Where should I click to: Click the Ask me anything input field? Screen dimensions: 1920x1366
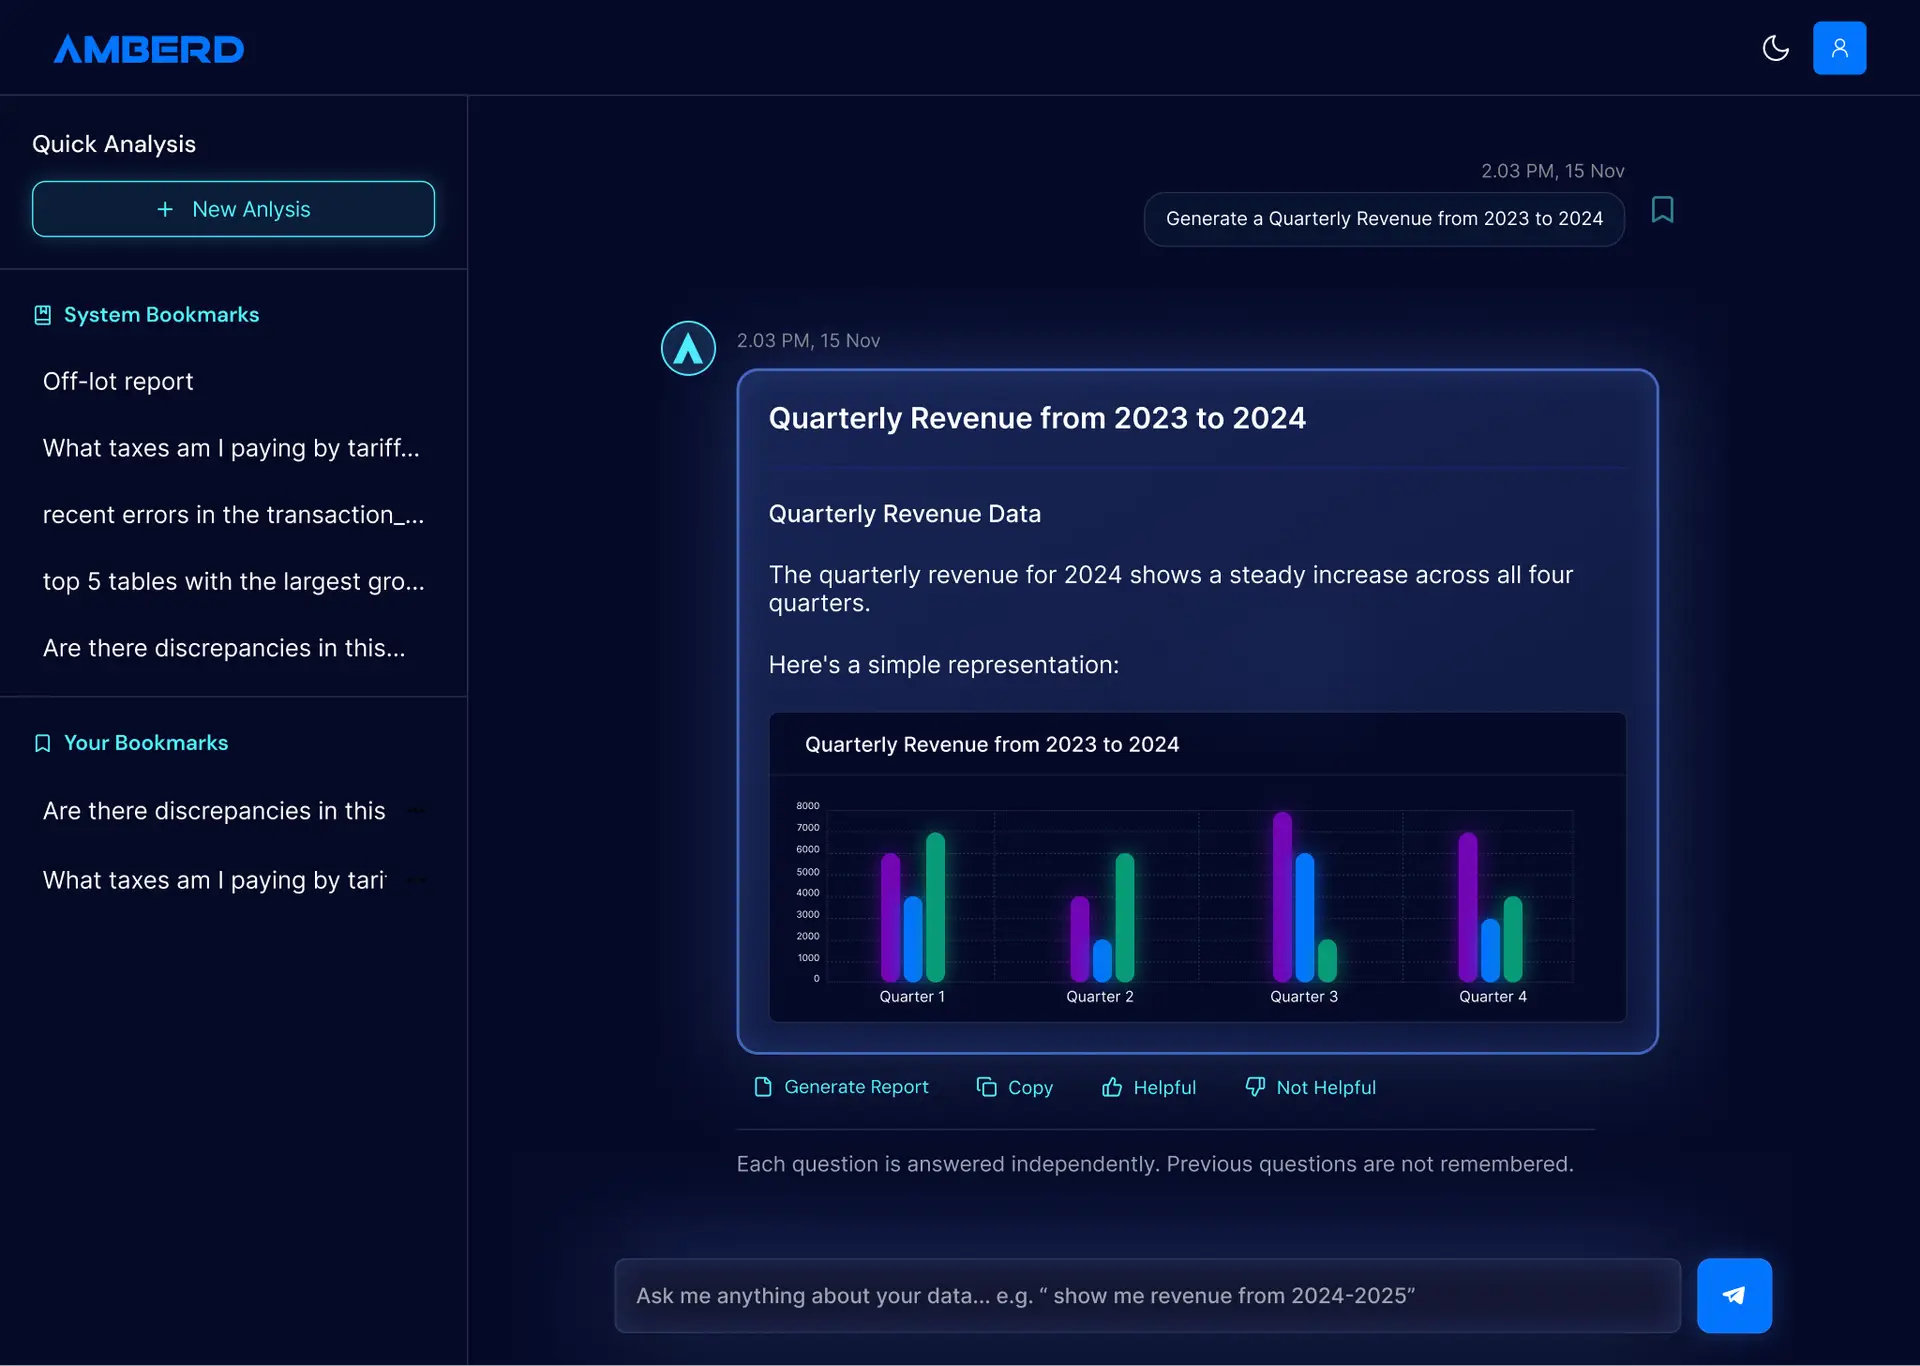coord(1147,1295)
